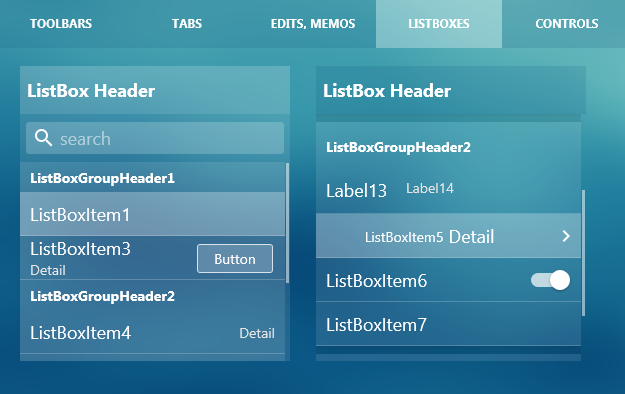Click the search magnifier icon
Screen dimensions: 625x394
pos(43,138)
